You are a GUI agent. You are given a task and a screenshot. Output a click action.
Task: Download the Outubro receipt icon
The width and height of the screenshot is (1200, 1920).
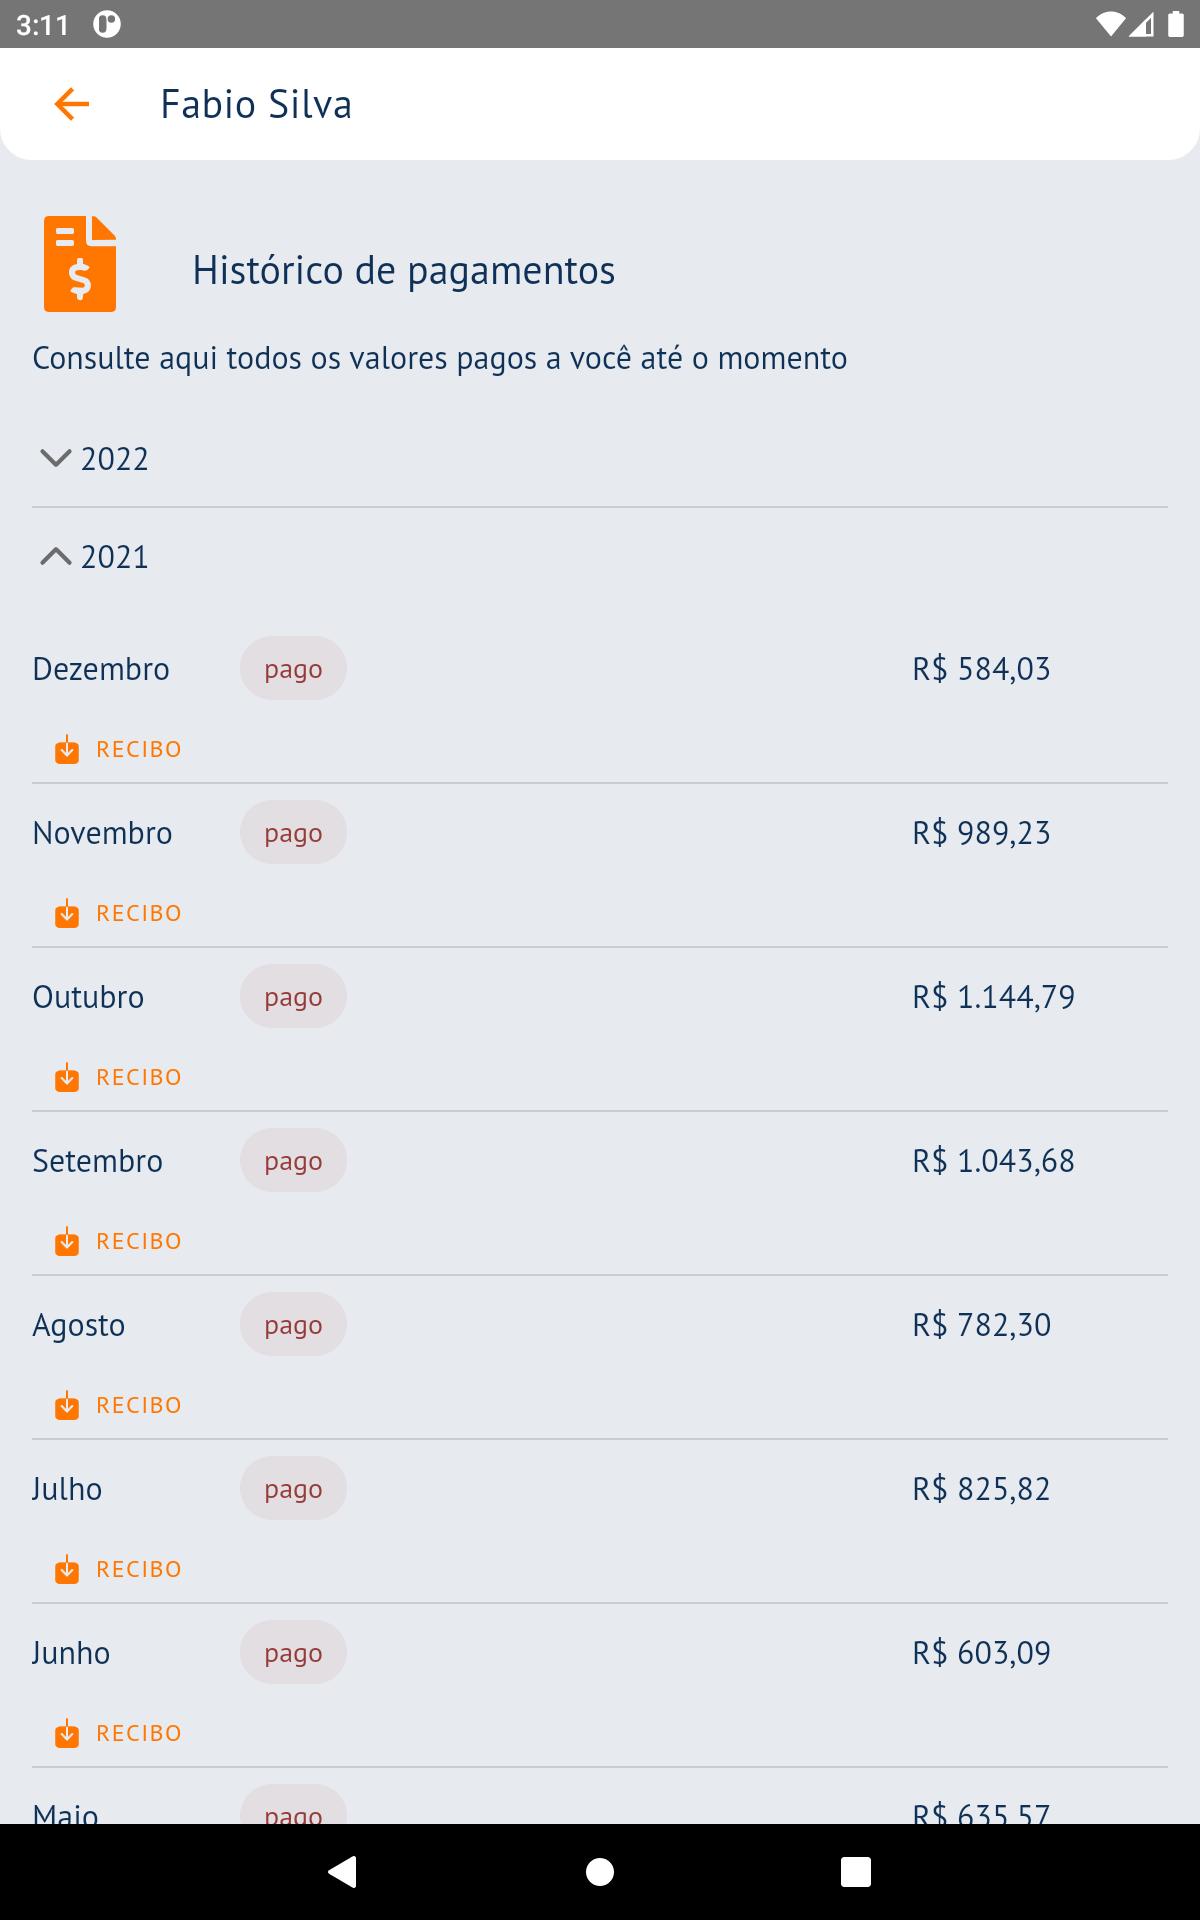pyautogui.click(x=67, y=1077)
